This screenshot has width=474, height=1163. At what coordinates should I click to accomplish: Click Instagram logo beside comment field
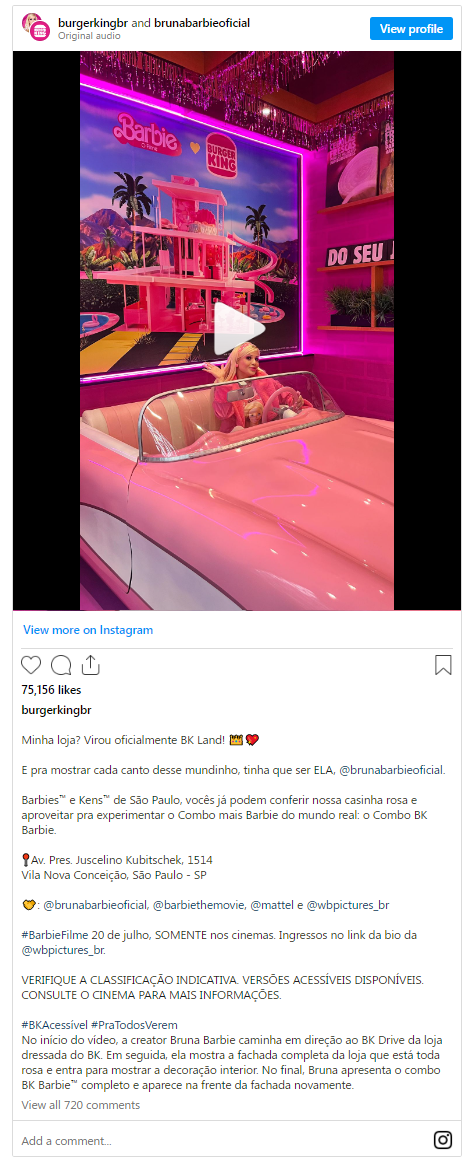(x=443, y=1140)
